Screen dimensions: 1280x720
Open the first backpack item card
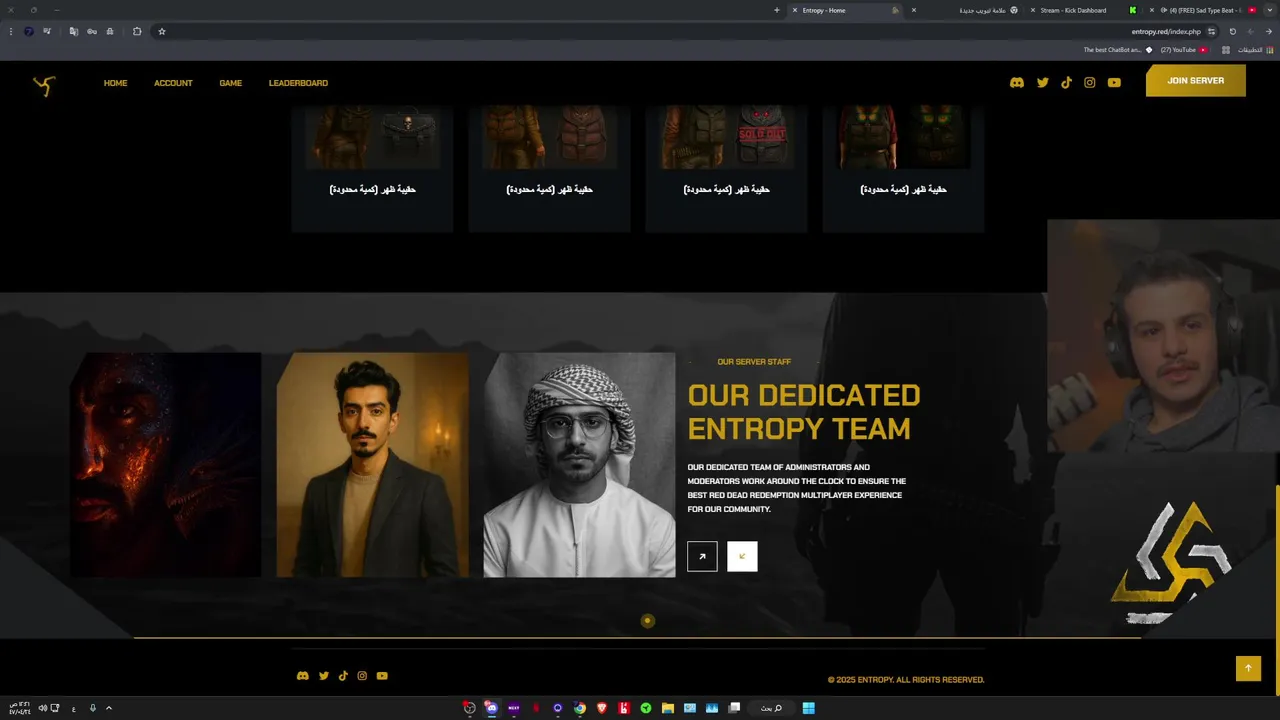click(372, 168)
